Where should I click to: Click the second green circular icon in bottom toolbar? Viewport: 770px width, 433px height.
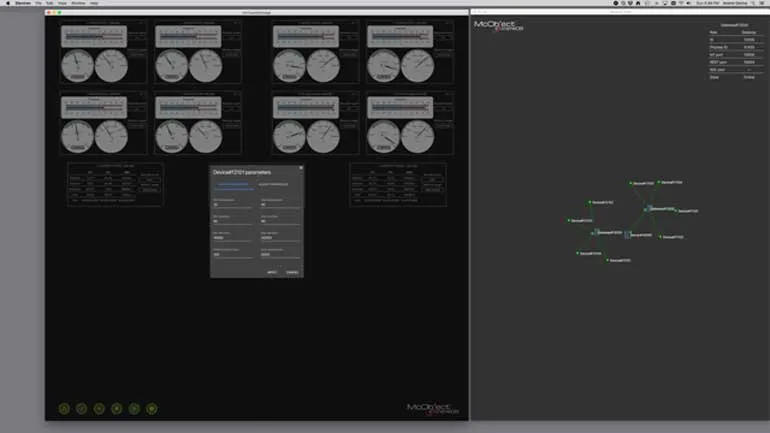pos(82,408)
